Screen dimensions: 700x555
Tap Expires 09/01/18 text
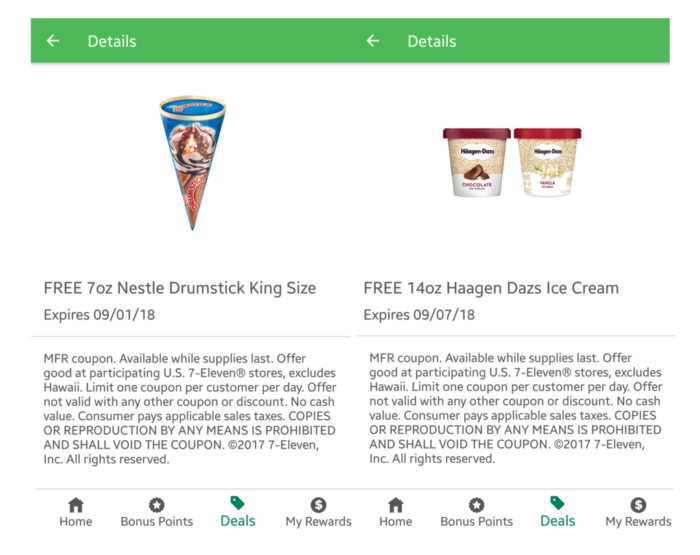click(99, 315)
